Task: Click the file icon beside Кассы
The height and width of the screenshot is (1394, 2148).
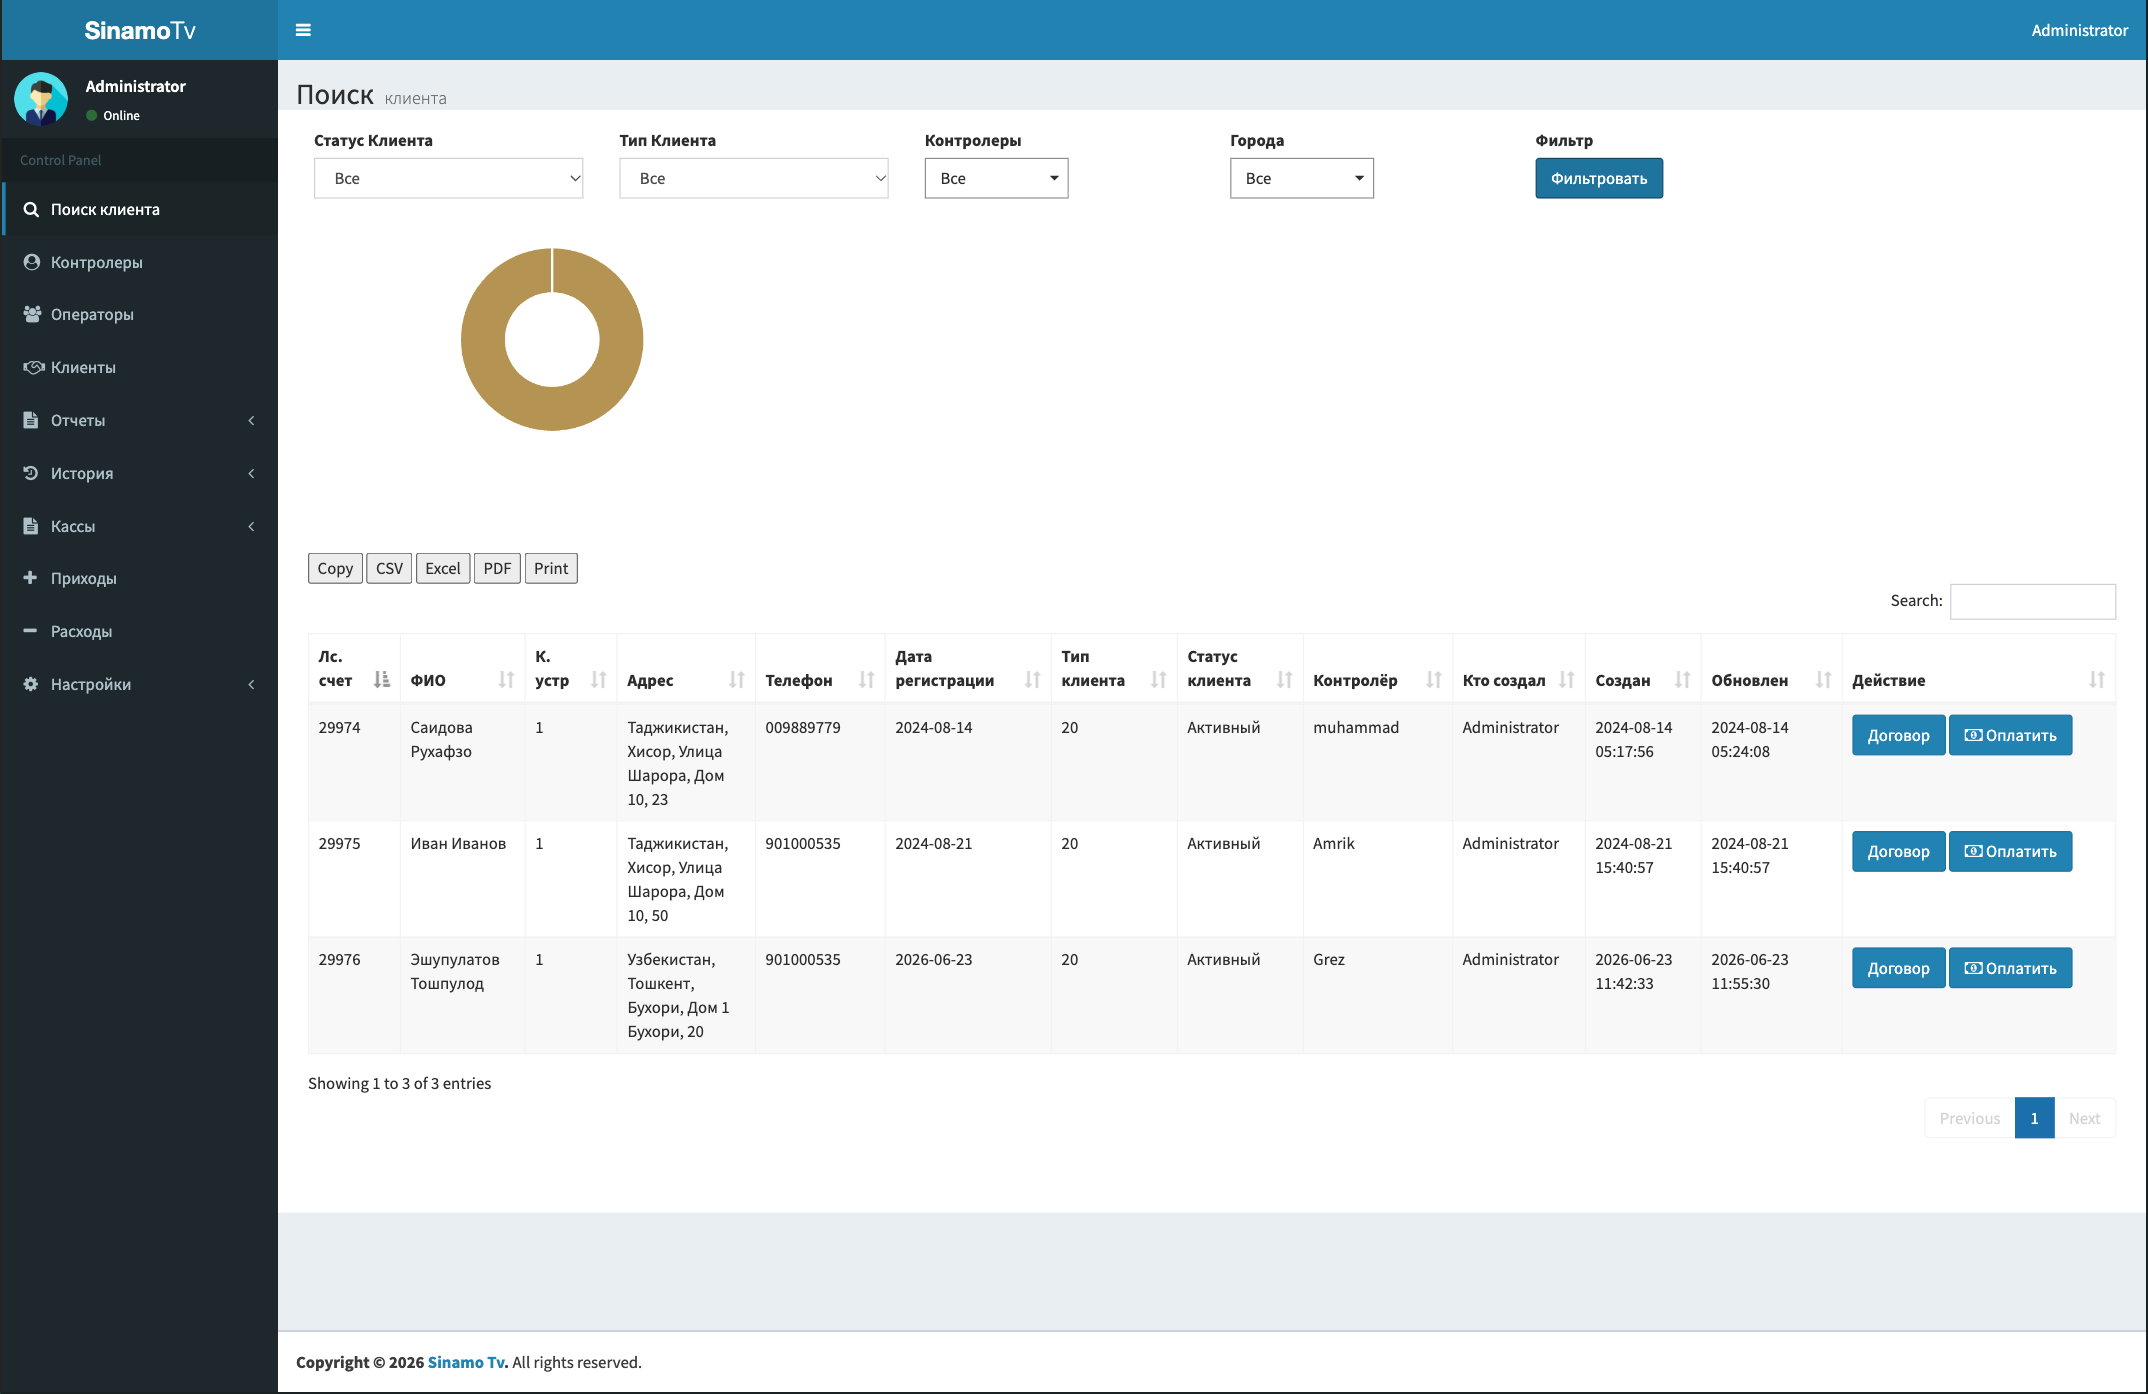Action: [30, 526]
